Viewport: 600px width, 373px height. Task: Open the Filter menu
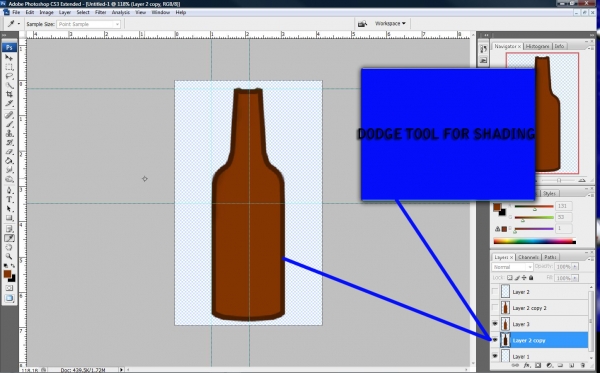coord(101,13)
